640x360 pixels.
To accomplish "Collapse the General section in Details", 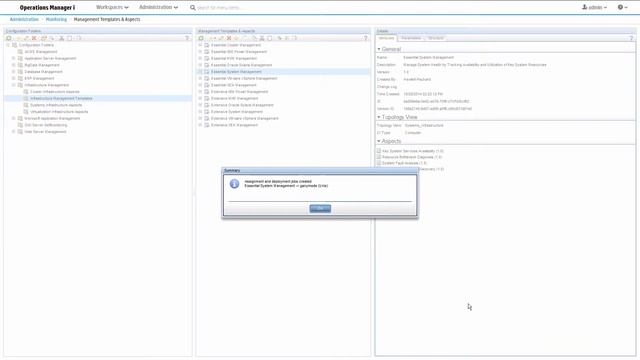I will pyautogui.click(x=379, y=49).
